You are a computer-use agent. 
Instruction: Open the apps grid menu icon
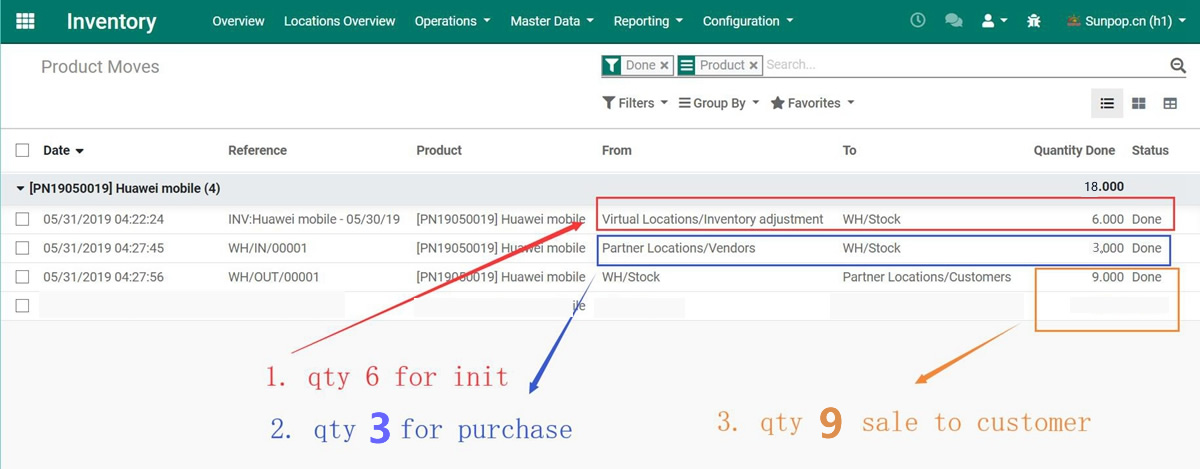(x=26, y=21)
